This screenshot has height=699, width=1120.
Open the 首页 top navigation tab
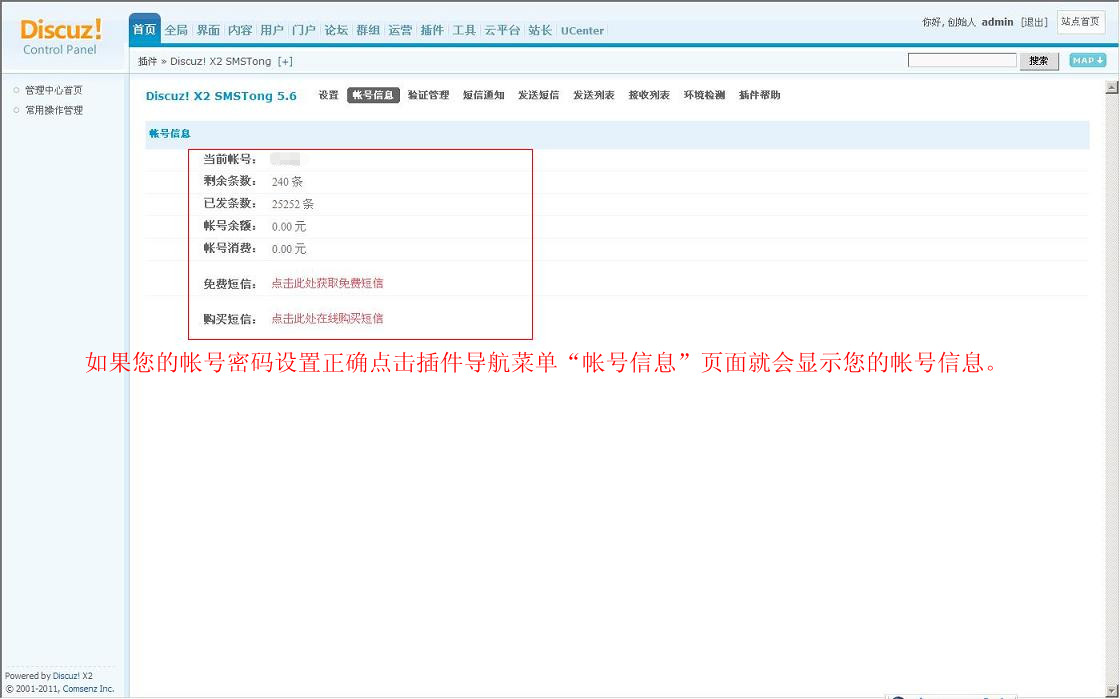point(144,30)
